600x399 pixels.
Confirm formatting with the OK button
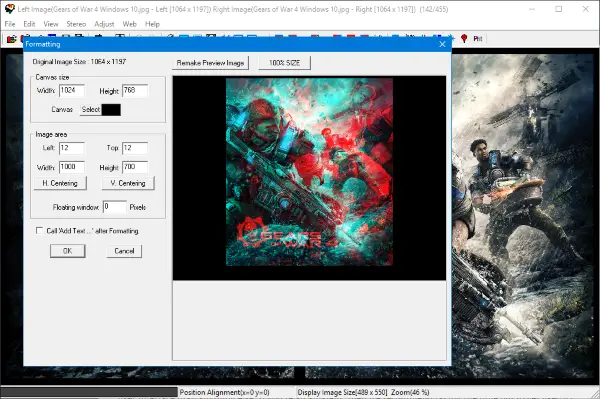[x=67, y=251]
